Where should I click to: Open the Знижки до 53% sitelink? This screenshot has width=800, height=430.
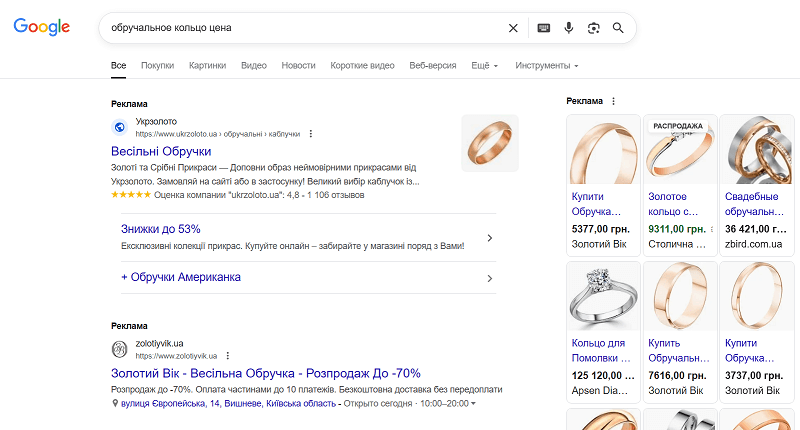[x=161, y=229]
